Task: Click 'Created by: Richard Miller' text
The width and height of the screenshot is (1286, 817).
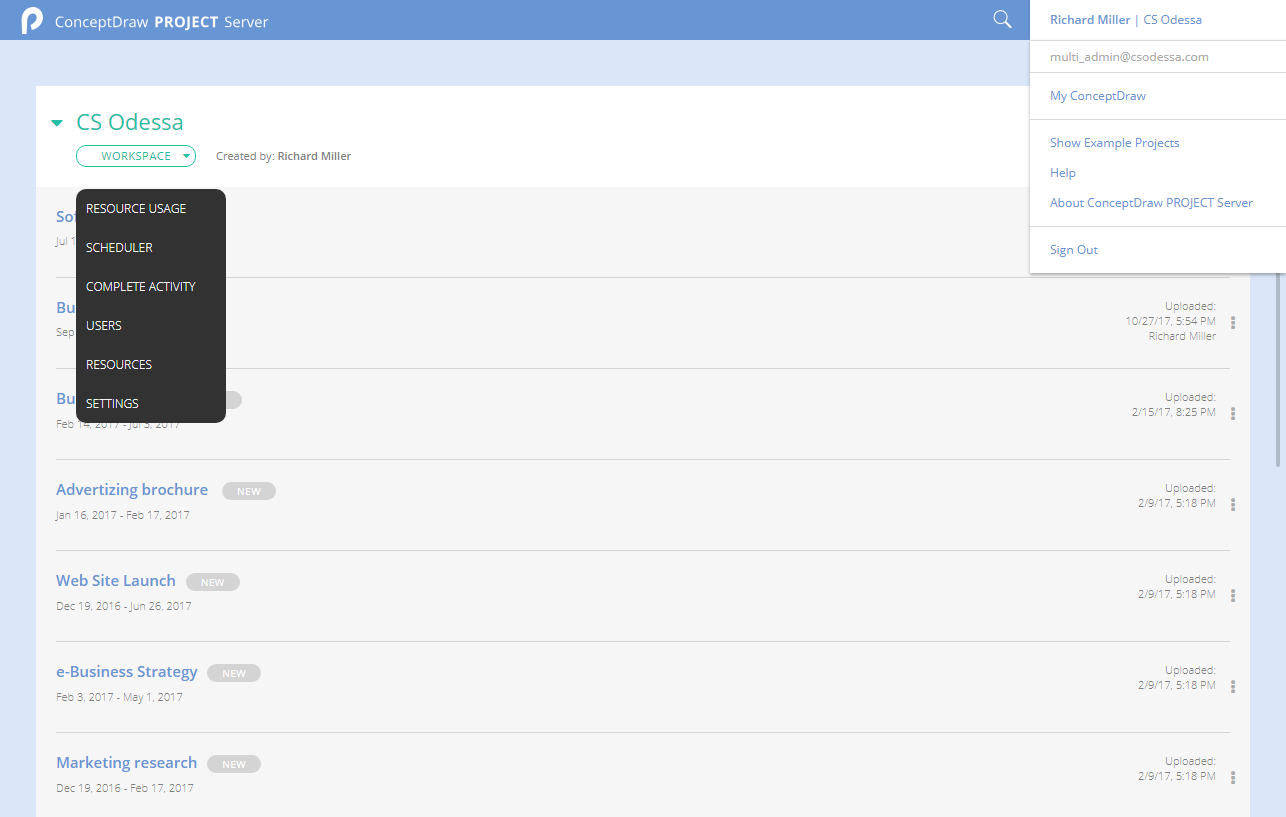Action: (283, 156)
